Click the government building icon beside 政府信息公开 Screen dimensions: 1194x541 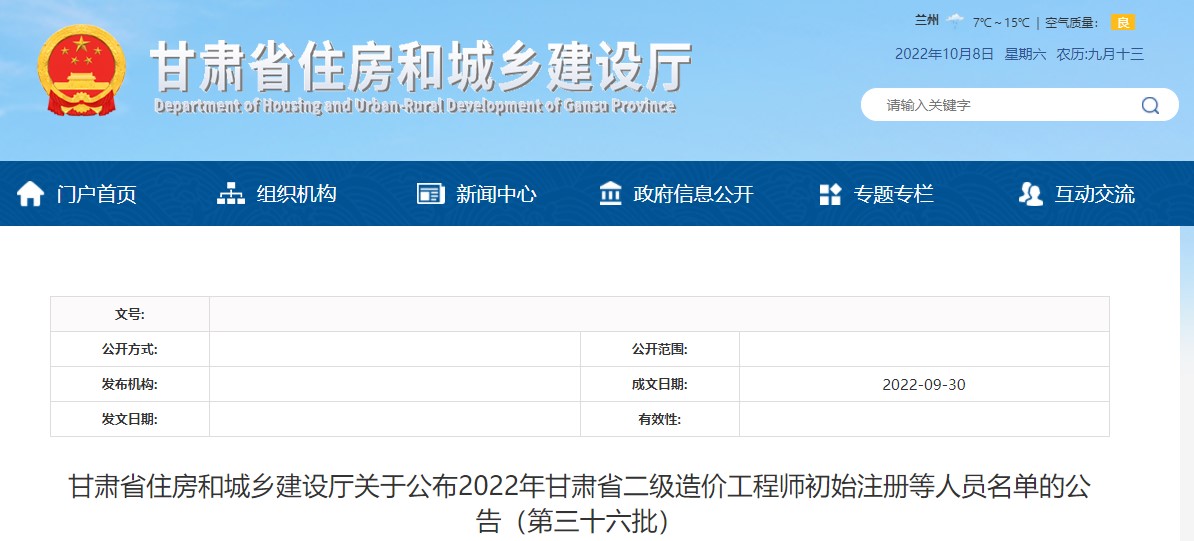coord(610,194)
